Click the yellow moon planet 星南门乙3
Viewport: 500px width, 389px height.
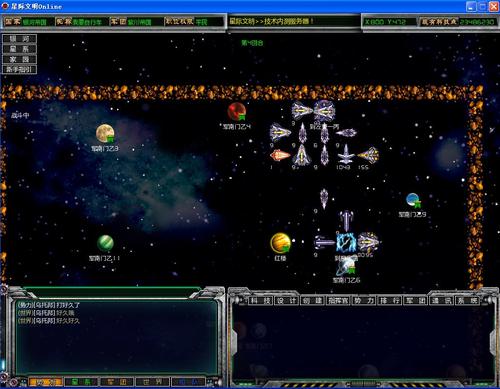(105, 133)
